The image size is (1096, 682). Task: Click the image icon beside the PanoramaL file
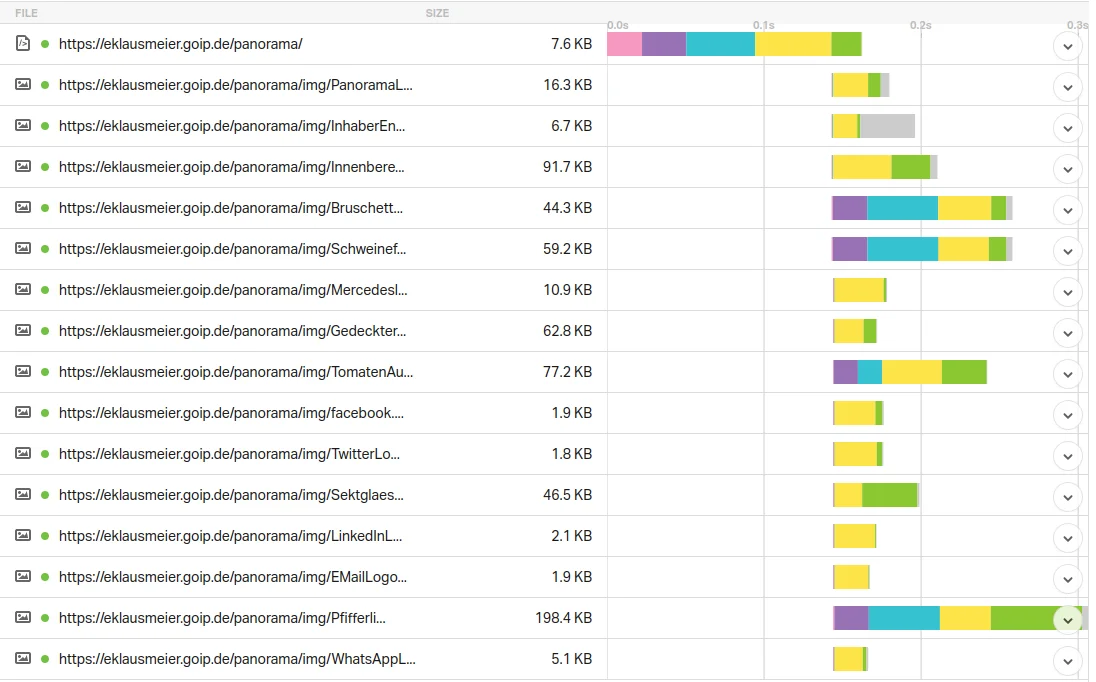coord(23,85)
